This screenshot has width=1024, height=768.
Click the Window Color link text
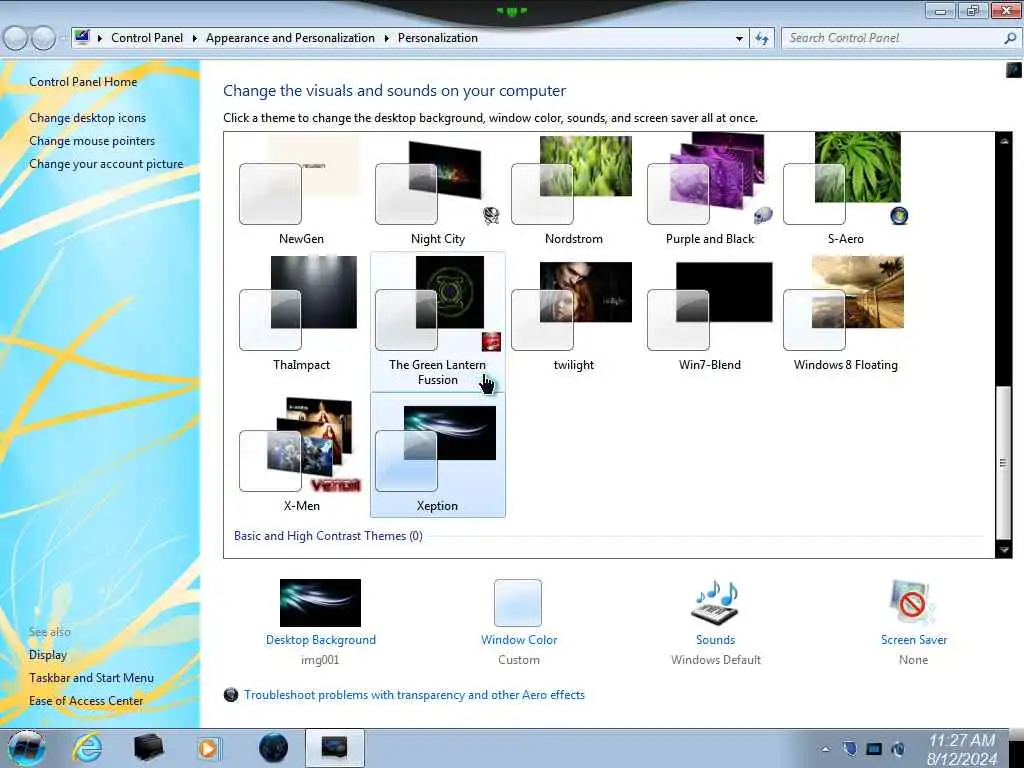519,640
